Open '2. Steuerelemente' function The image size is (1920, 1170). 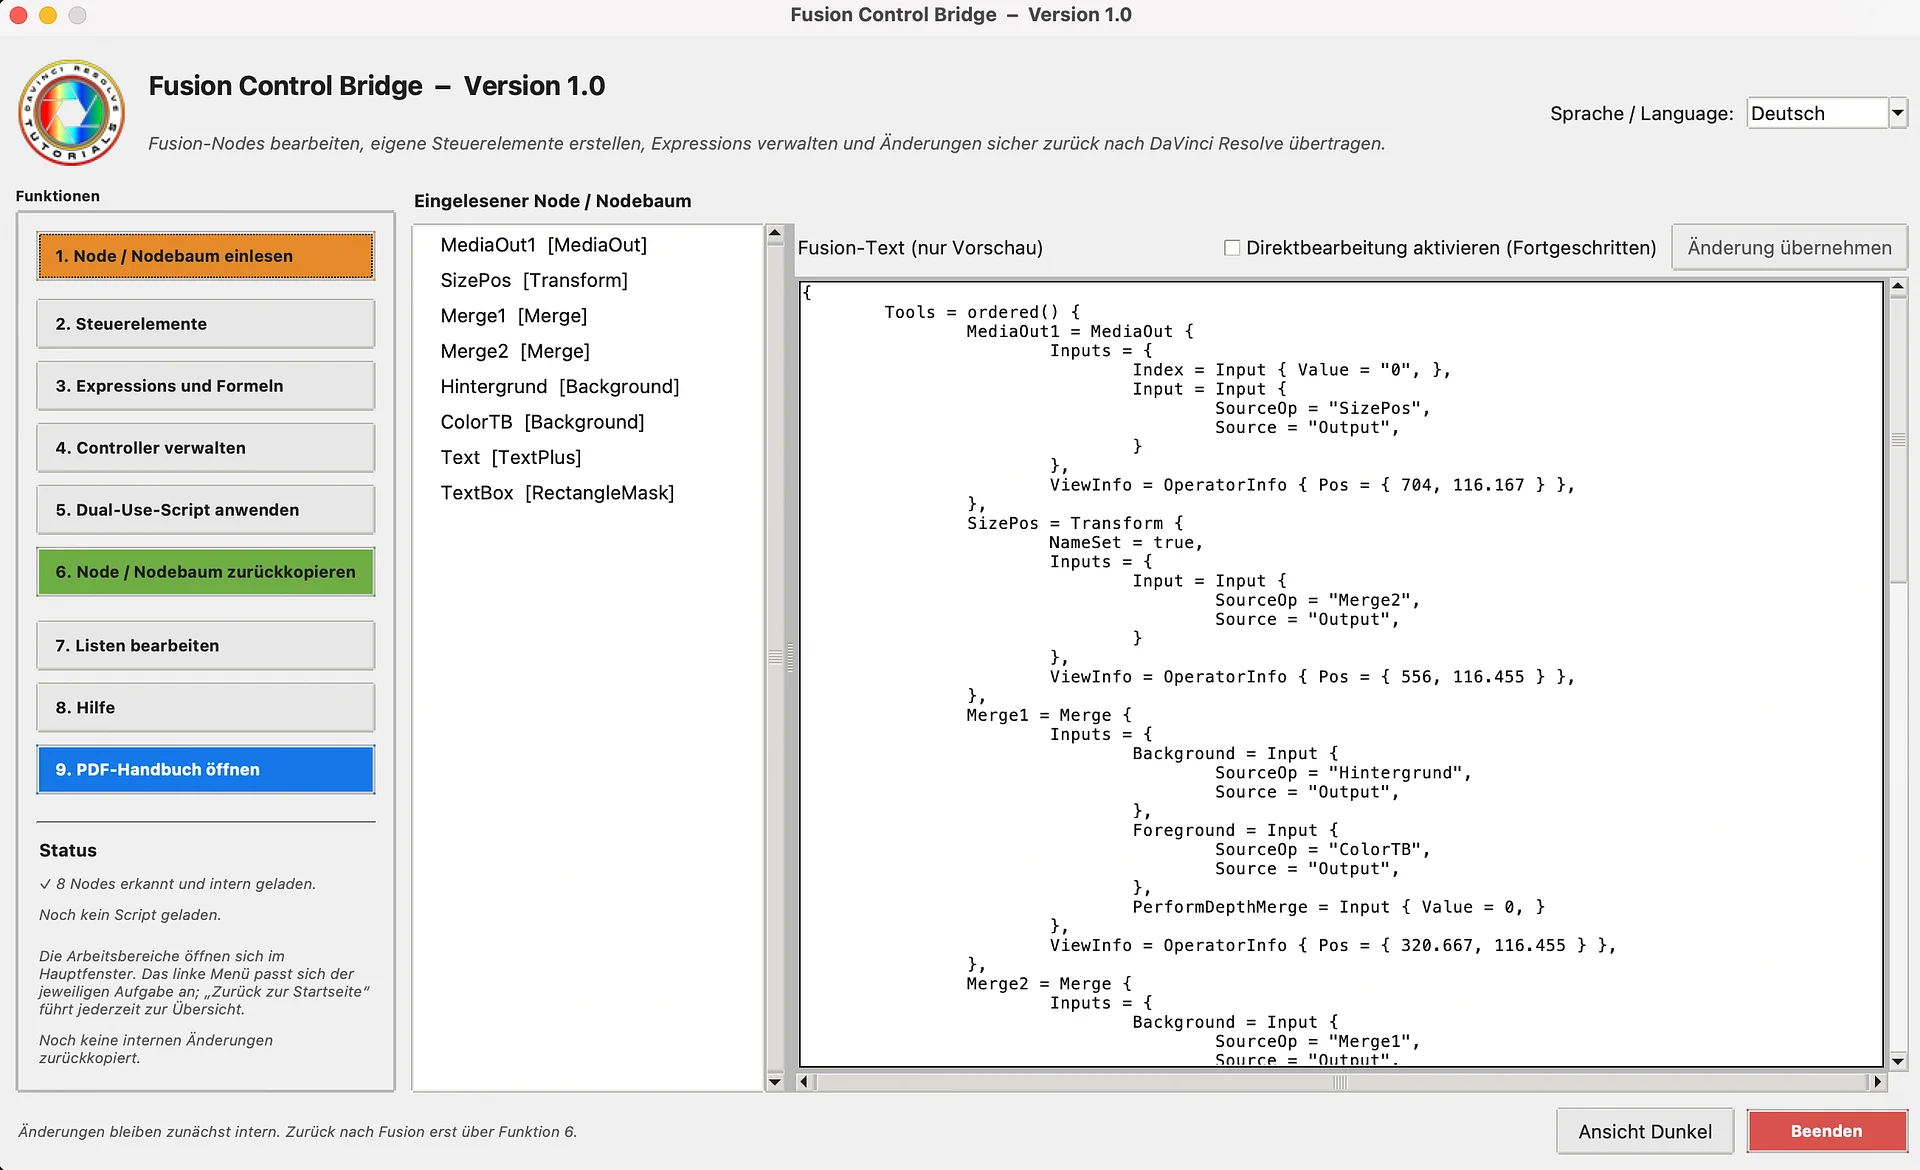pos(206,324)
